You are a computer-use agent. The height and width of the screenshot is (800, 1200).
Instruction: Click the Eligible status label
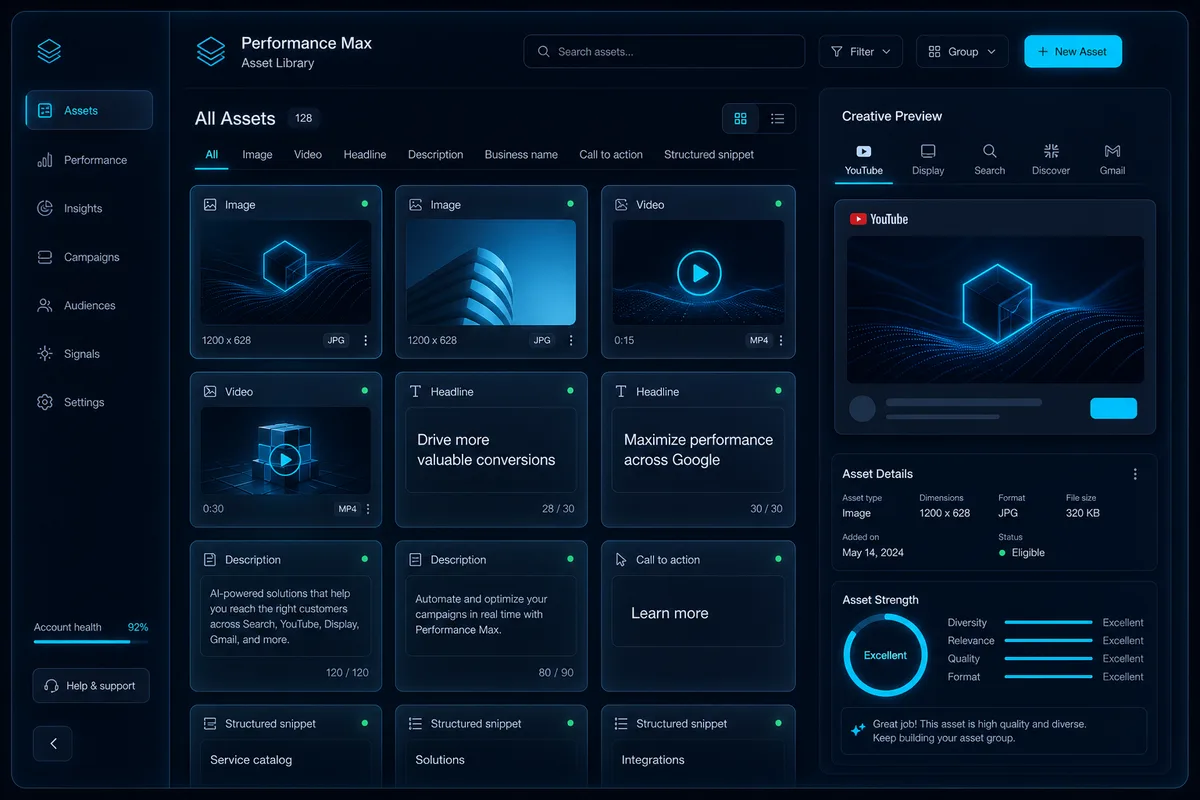(x=1028, y=552)
